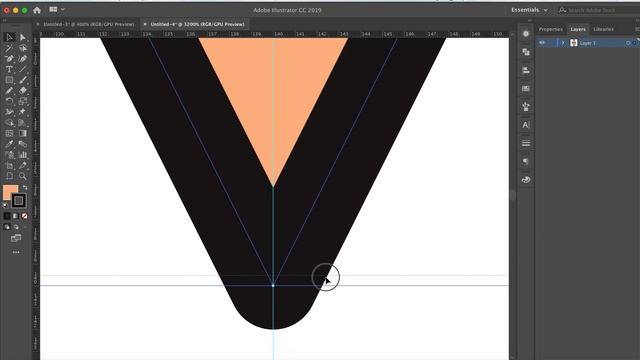
Task: Select the Column Graph tool
Action: [23, 155]
